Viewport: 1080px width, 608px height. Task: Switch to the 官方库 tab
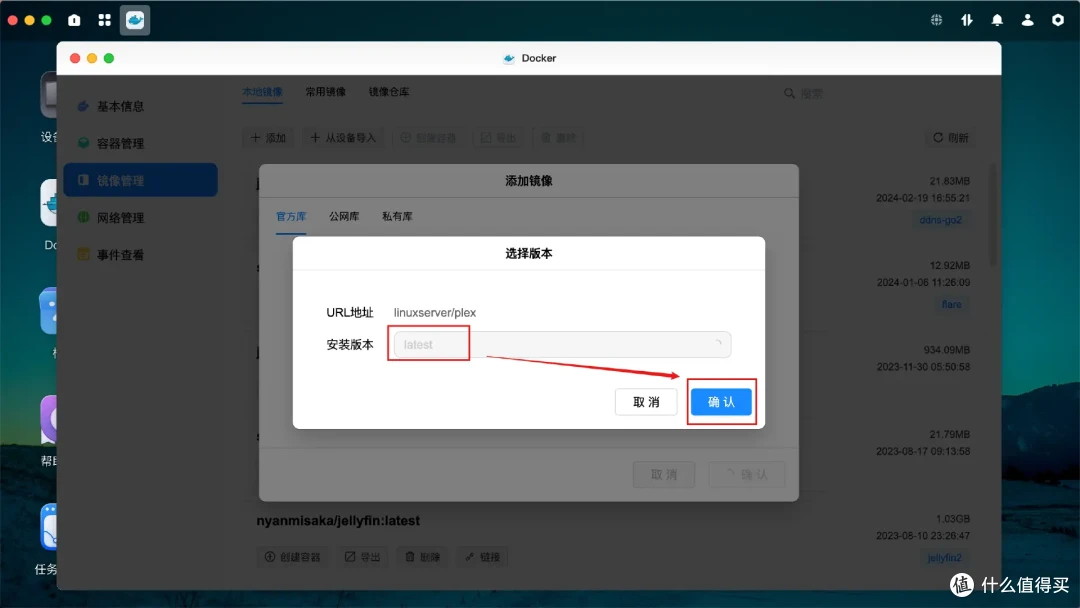(x=291, y=216)
